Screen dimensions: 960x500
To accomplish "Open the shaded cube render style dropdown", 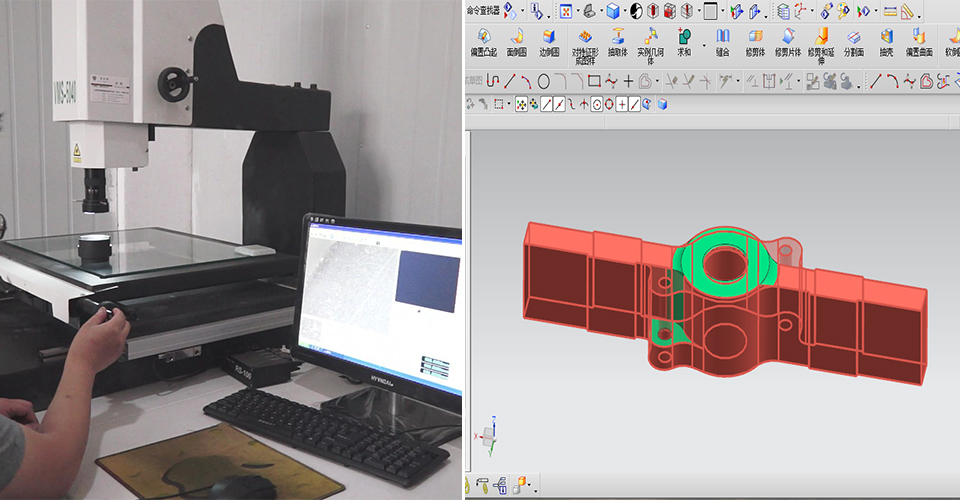I will point(624,11).
